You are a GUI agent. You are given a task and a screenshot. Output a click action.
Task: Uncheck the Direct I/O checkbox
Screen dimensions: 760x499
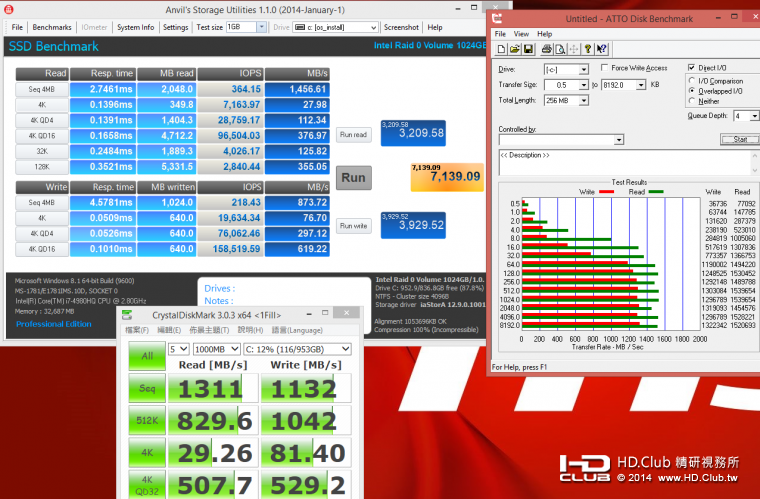tap(692, 68)
